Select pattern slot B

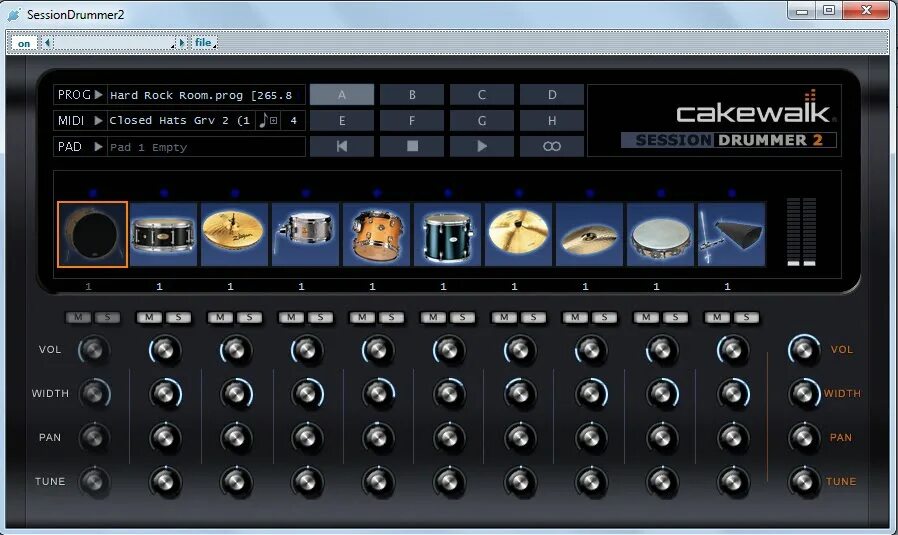412,95
